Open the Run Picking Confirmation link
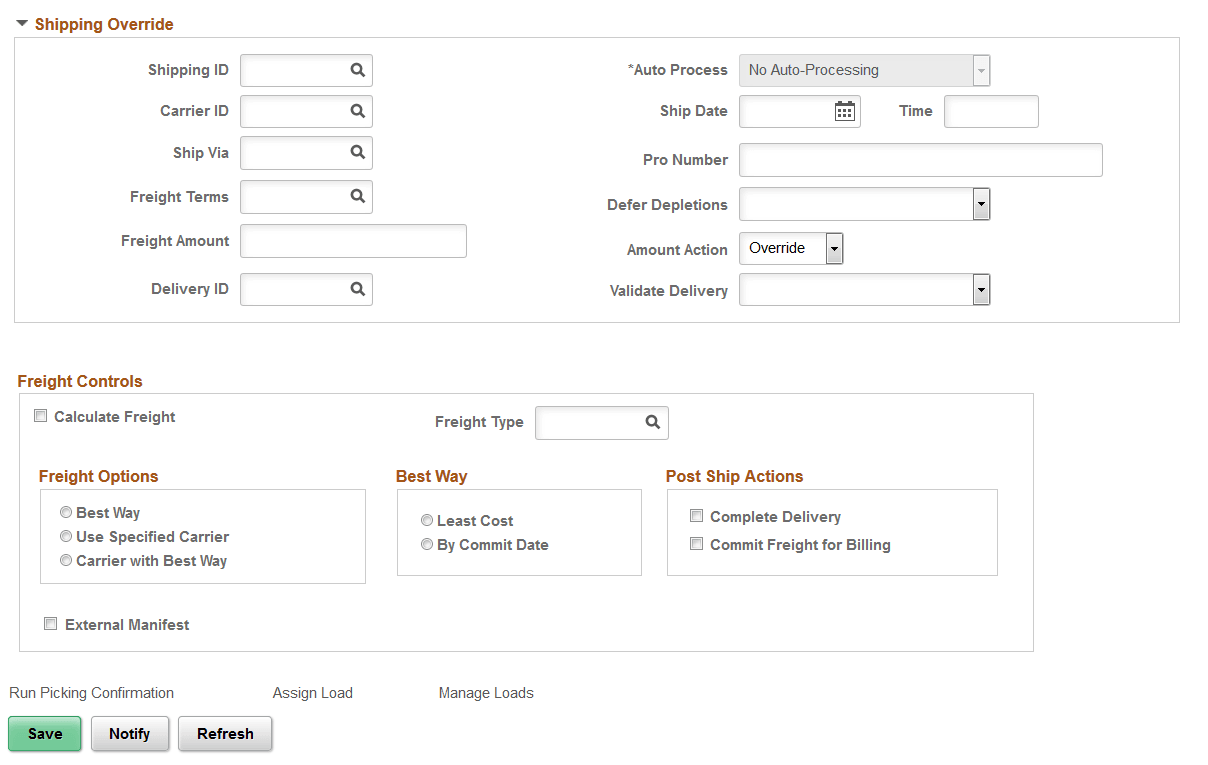 pos(91,692)
